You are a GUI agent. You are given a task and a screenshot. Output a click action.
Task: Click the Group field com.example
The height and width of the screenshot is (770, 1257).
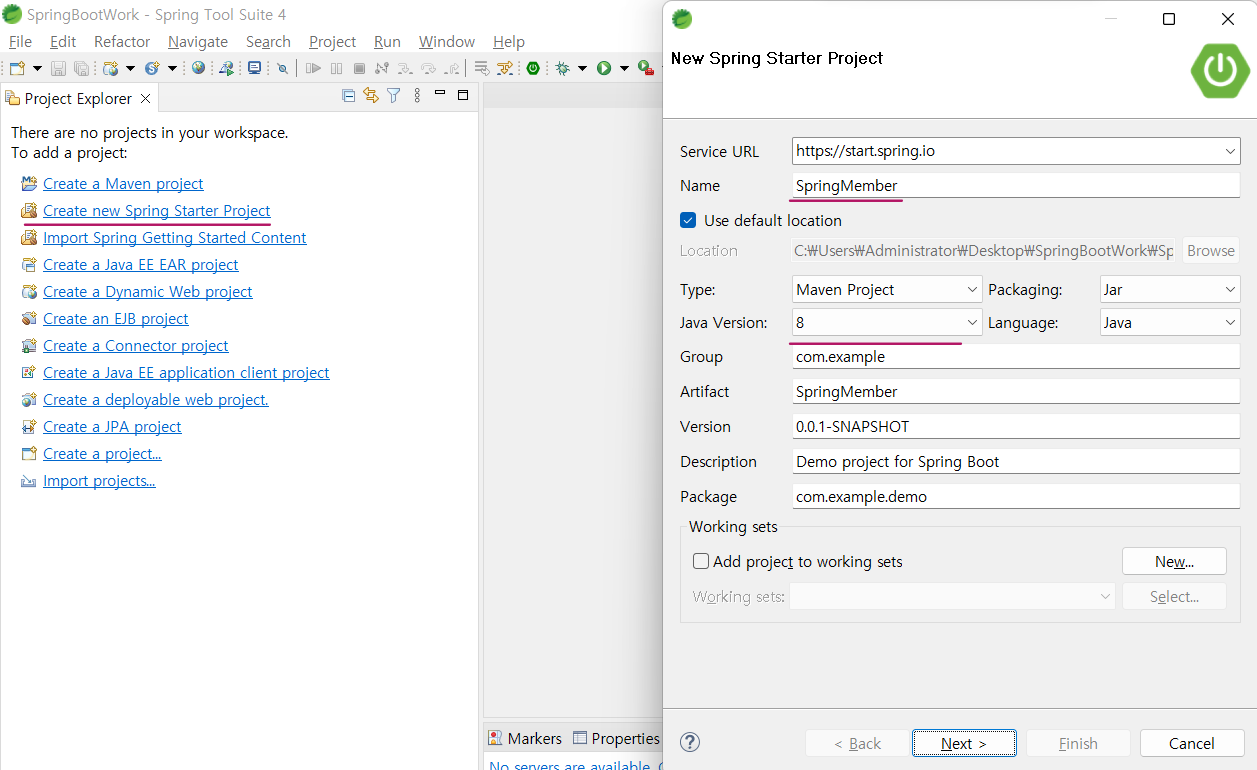point(1016,356)
